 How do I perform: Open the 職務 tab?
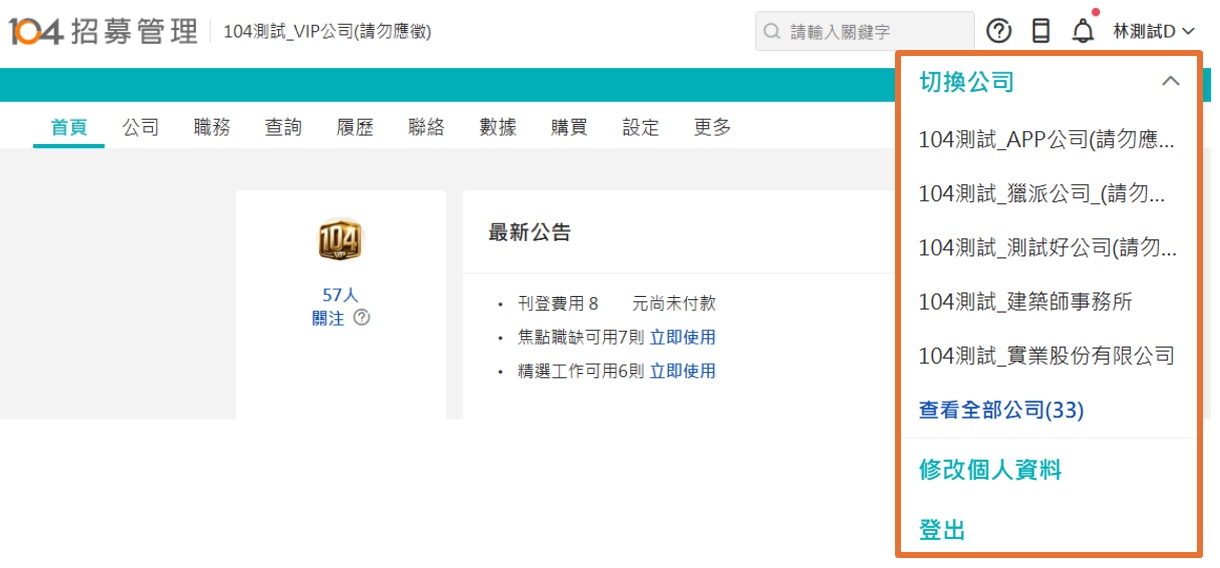(212, 127)
